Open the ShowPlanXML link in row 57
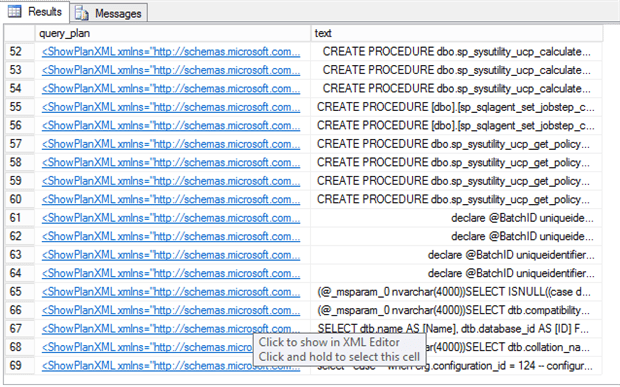Viewport: 620px width, 387px height. pyautogui.click(x=171, y=144)
